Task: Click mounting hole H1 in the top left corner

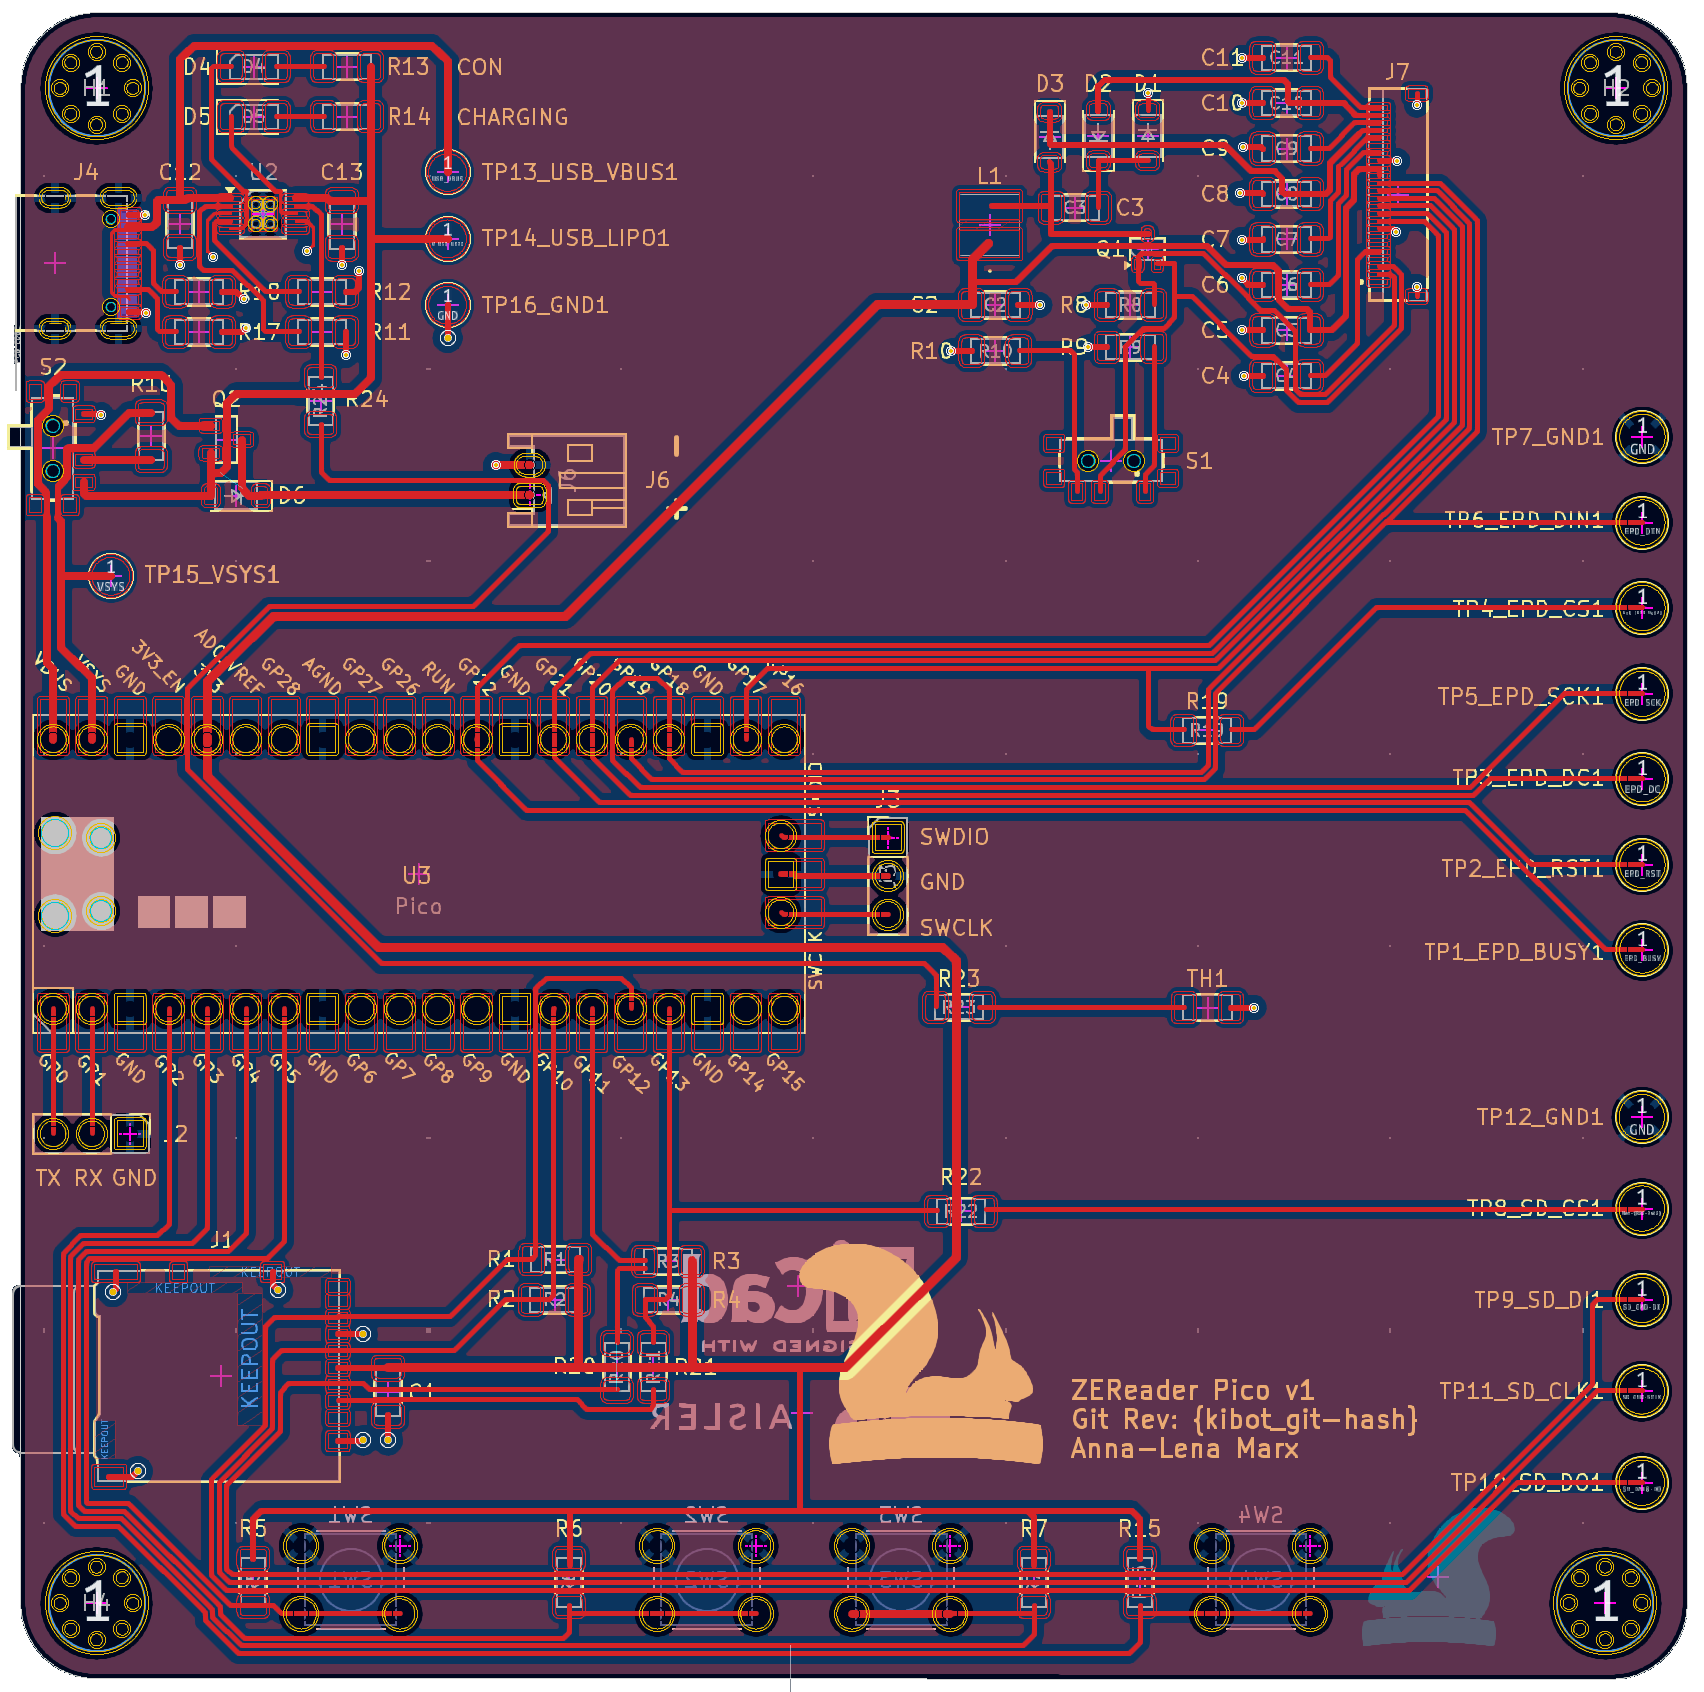Action: (95, 90)
